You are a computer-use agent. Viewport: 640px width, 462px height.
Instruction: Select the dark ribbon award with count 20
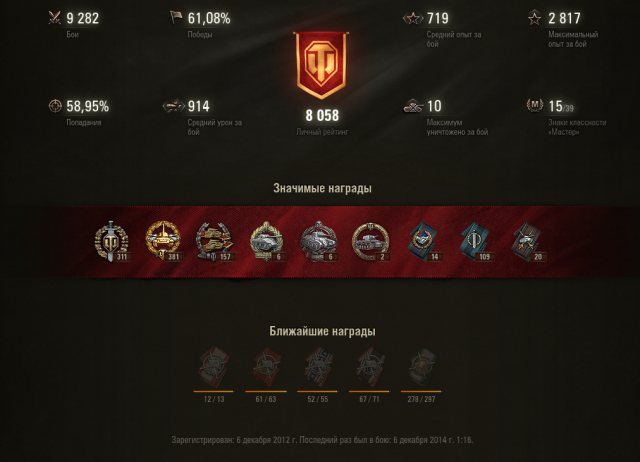point(527,241)
